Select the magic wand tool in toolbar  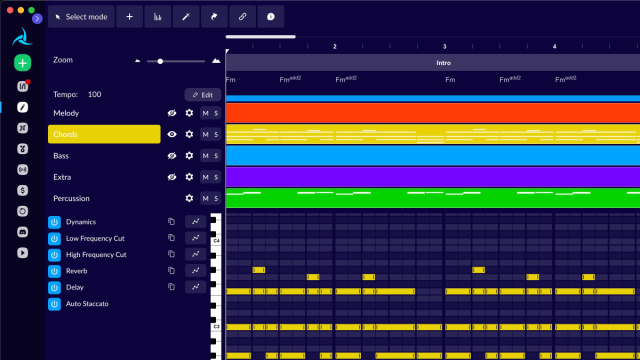[x=186, y=17]
